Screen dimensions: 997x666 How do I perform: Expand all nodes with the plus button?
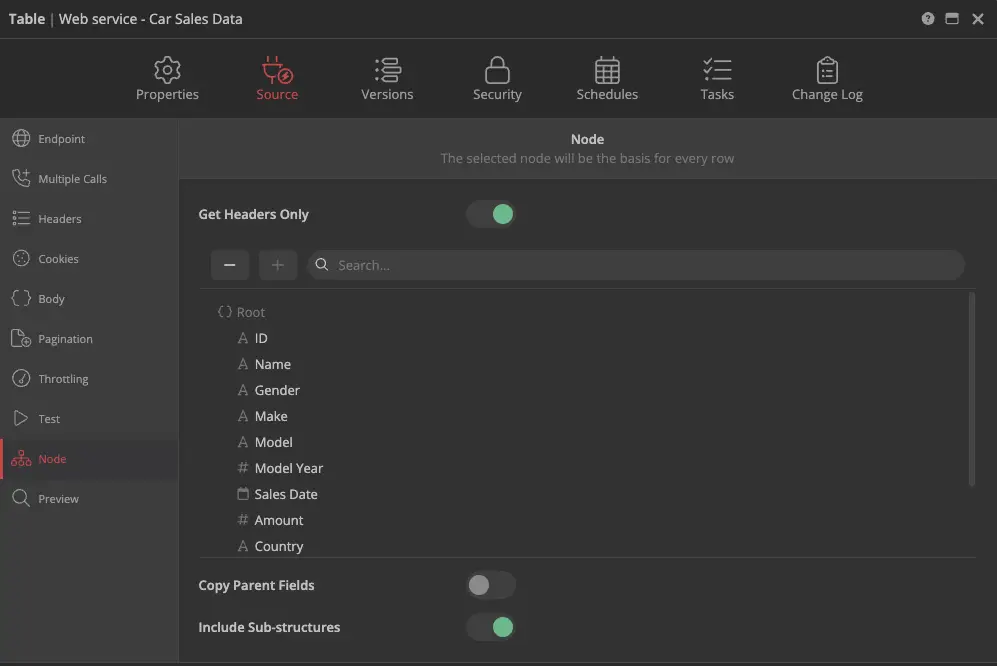278,265
